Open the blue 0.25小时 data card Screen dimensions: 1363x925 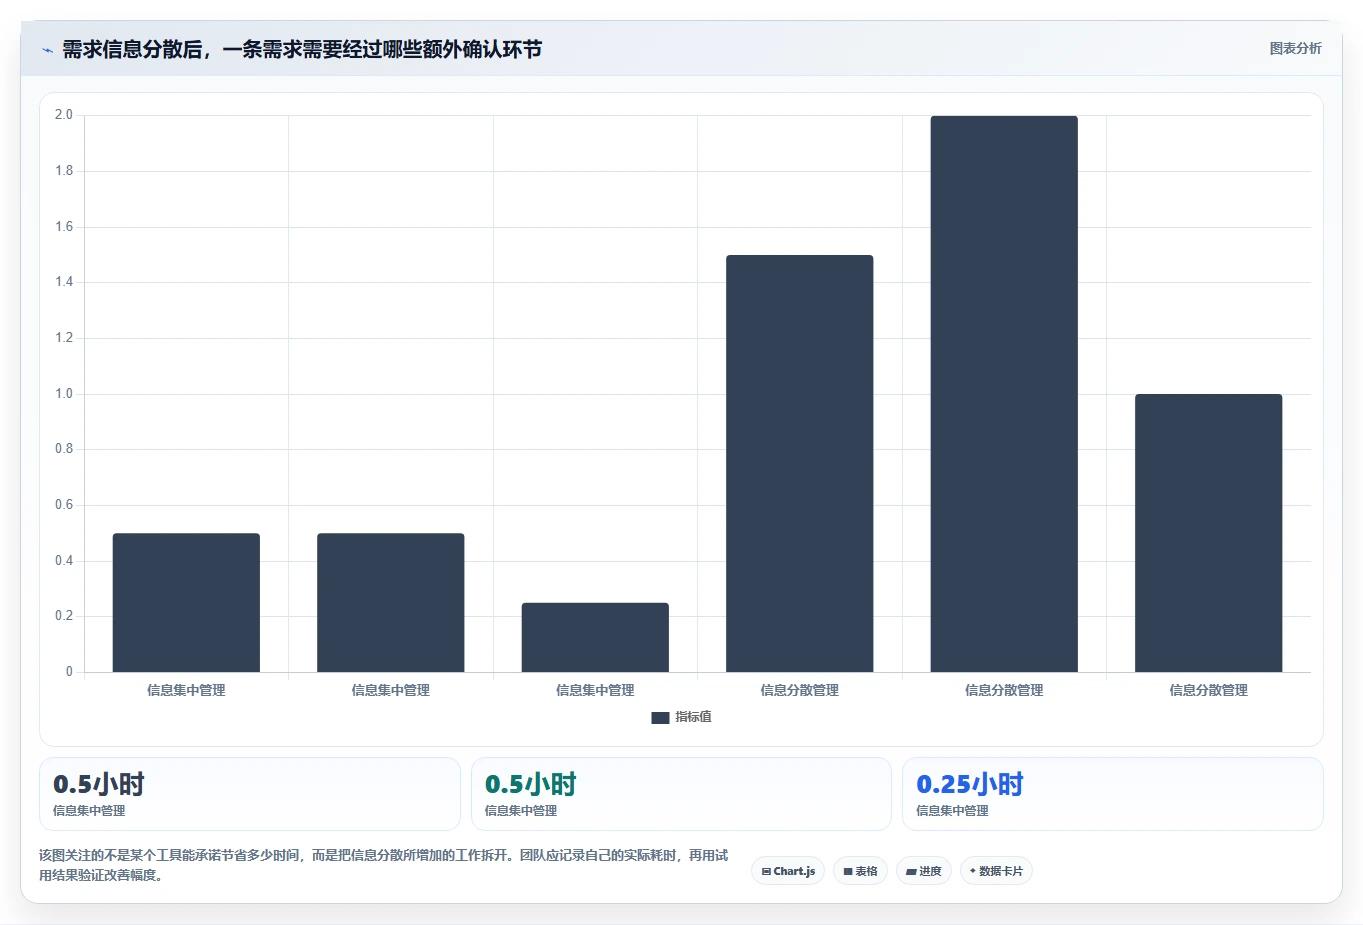point(1112,794)
